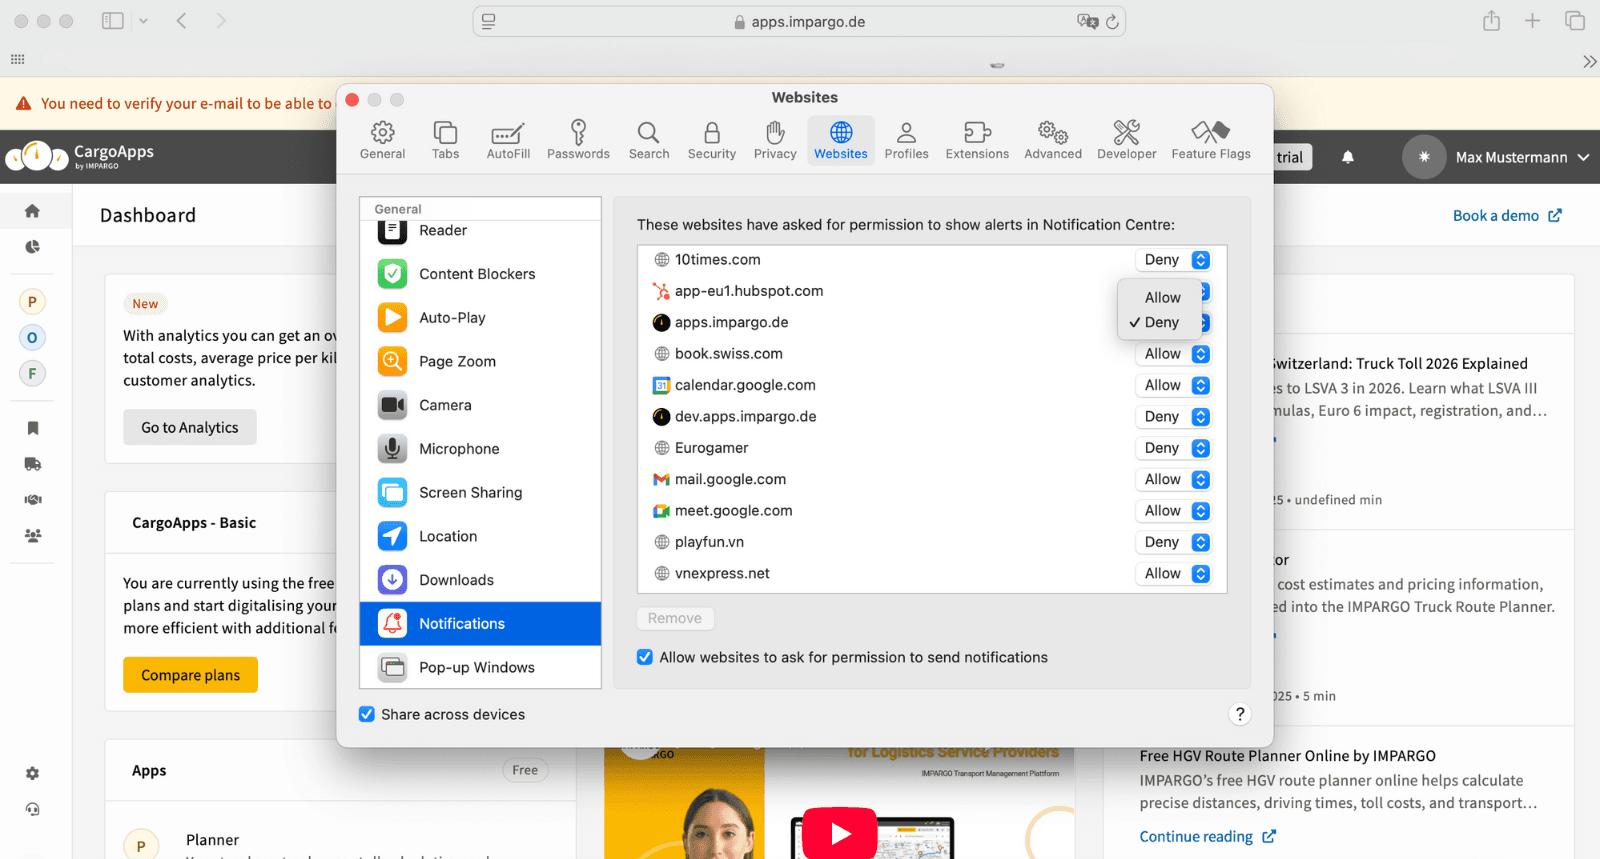Screen dimensions: 1600x859
Task: Reload the page in Safari
Action: click(x=1112, y=22)
